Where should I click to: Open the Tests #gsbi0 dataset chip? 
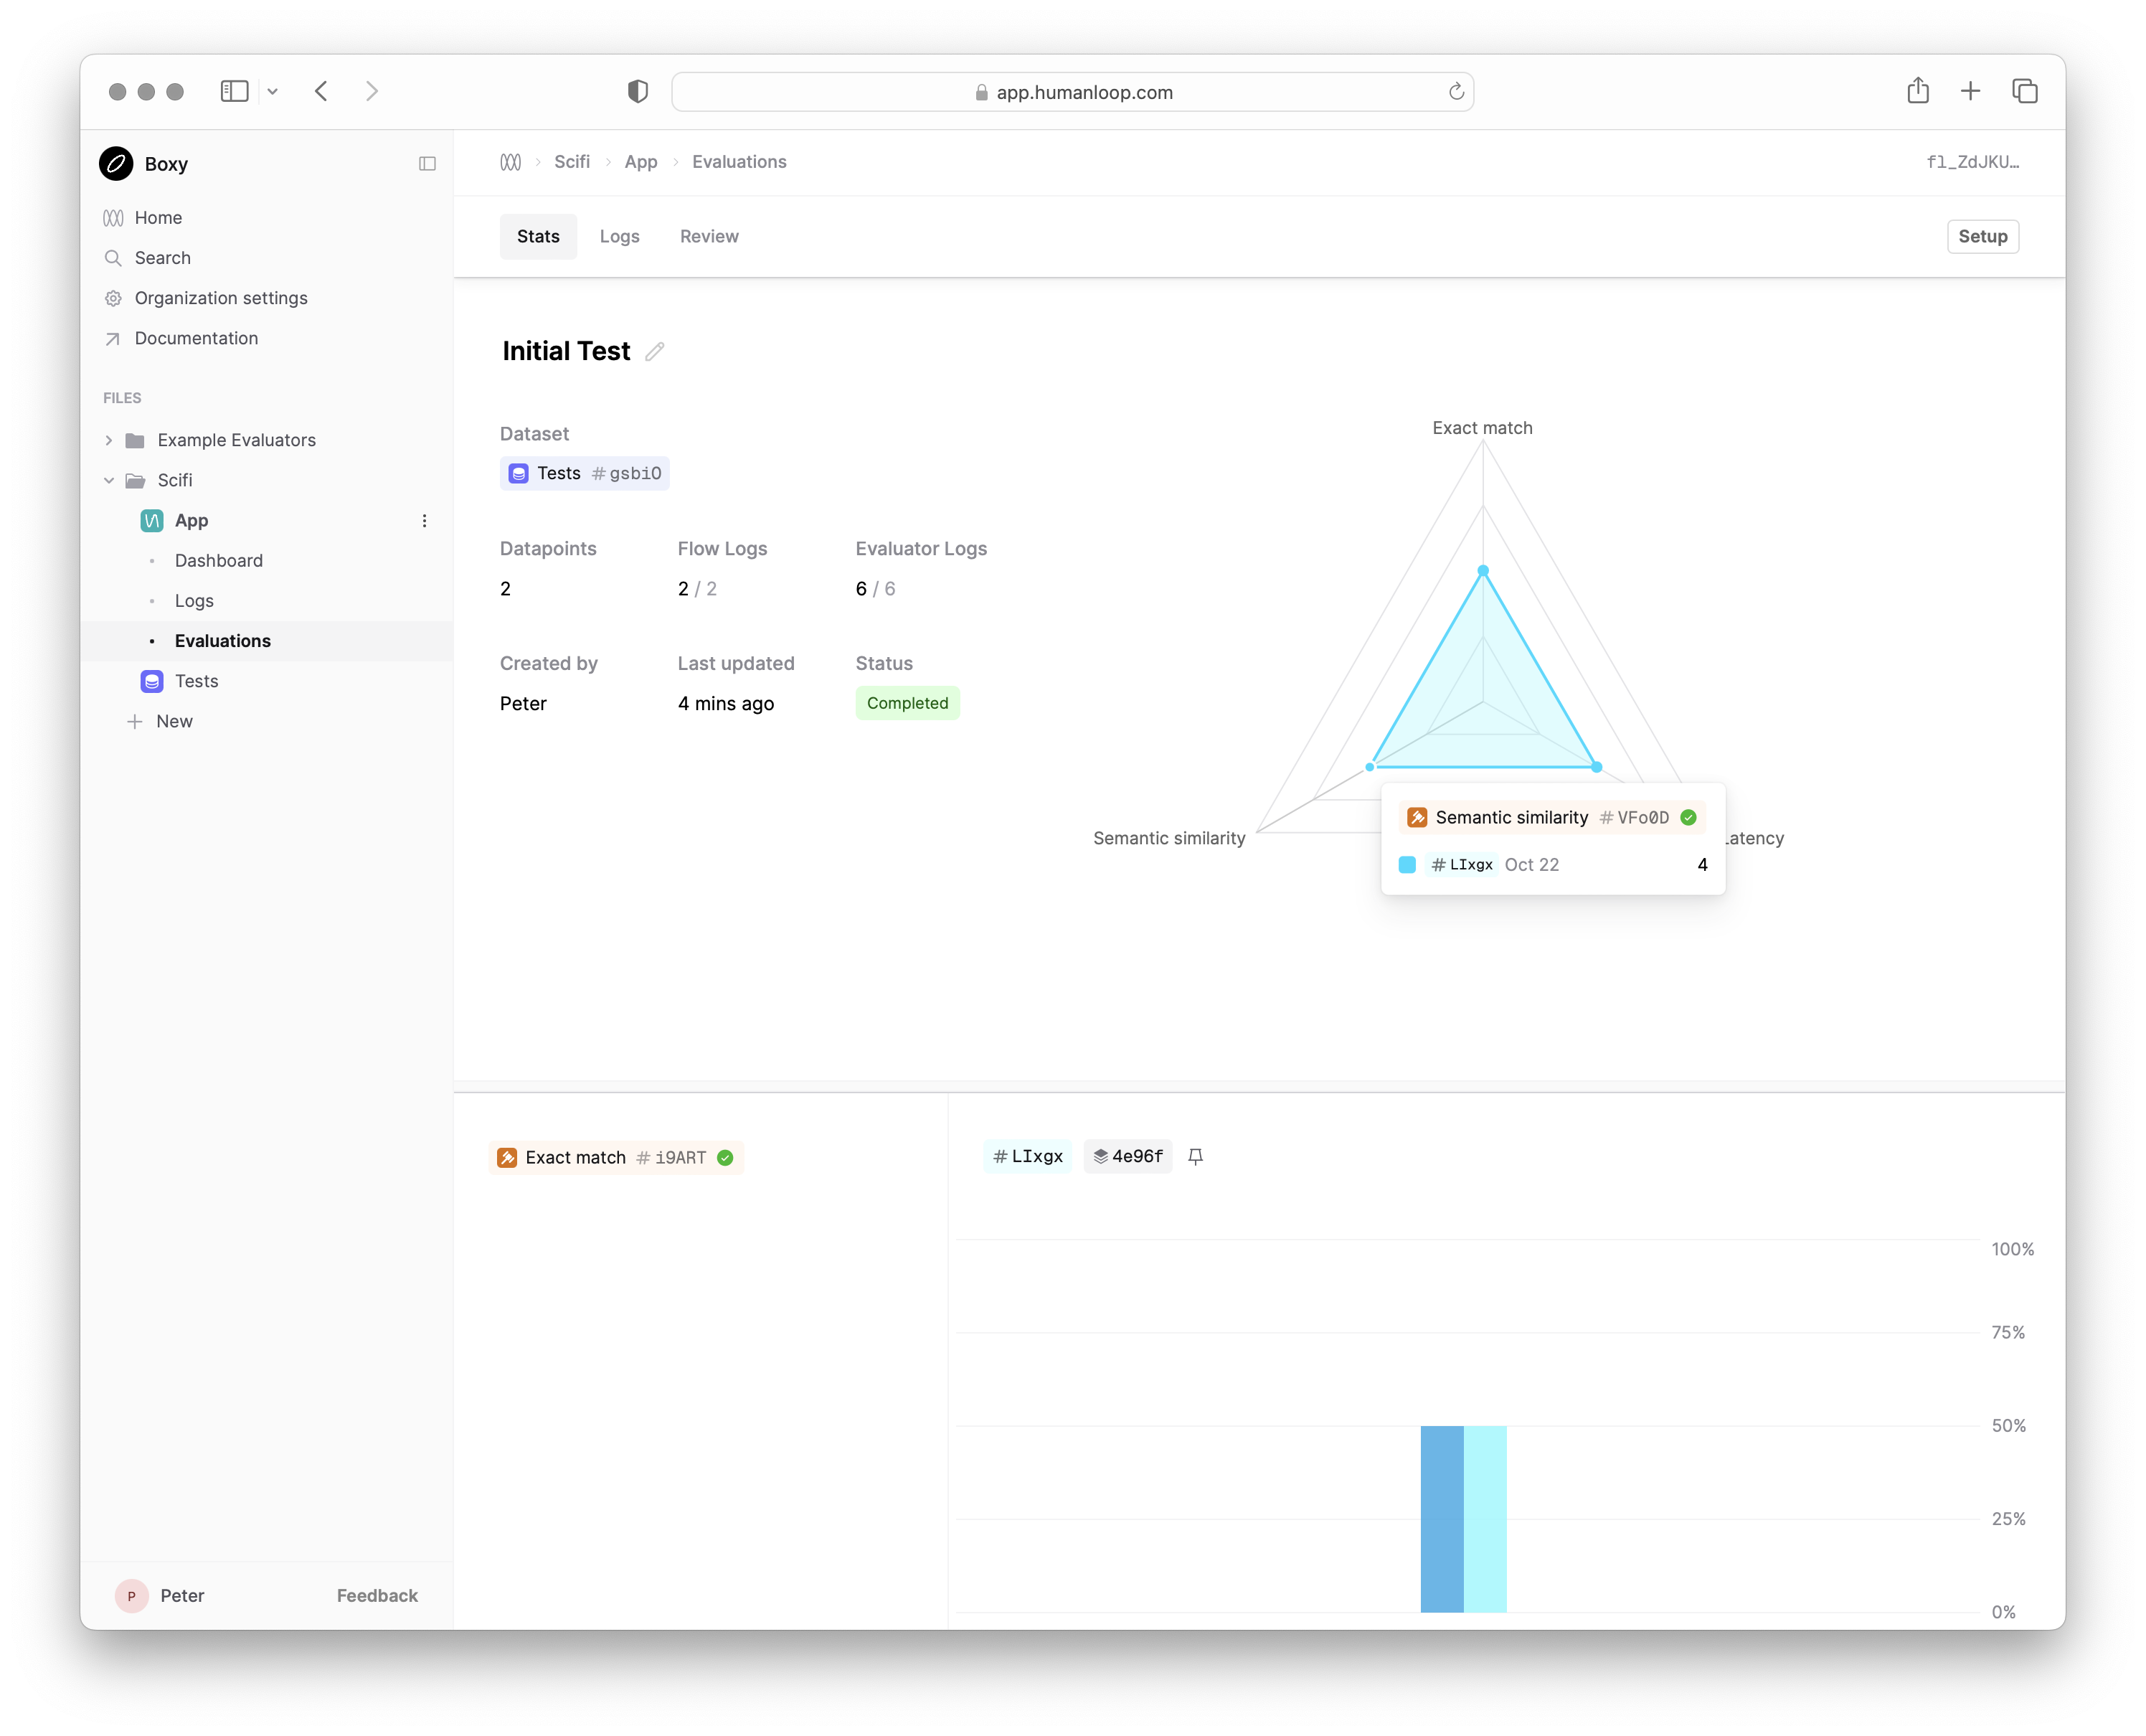click(x=585, y=473)
